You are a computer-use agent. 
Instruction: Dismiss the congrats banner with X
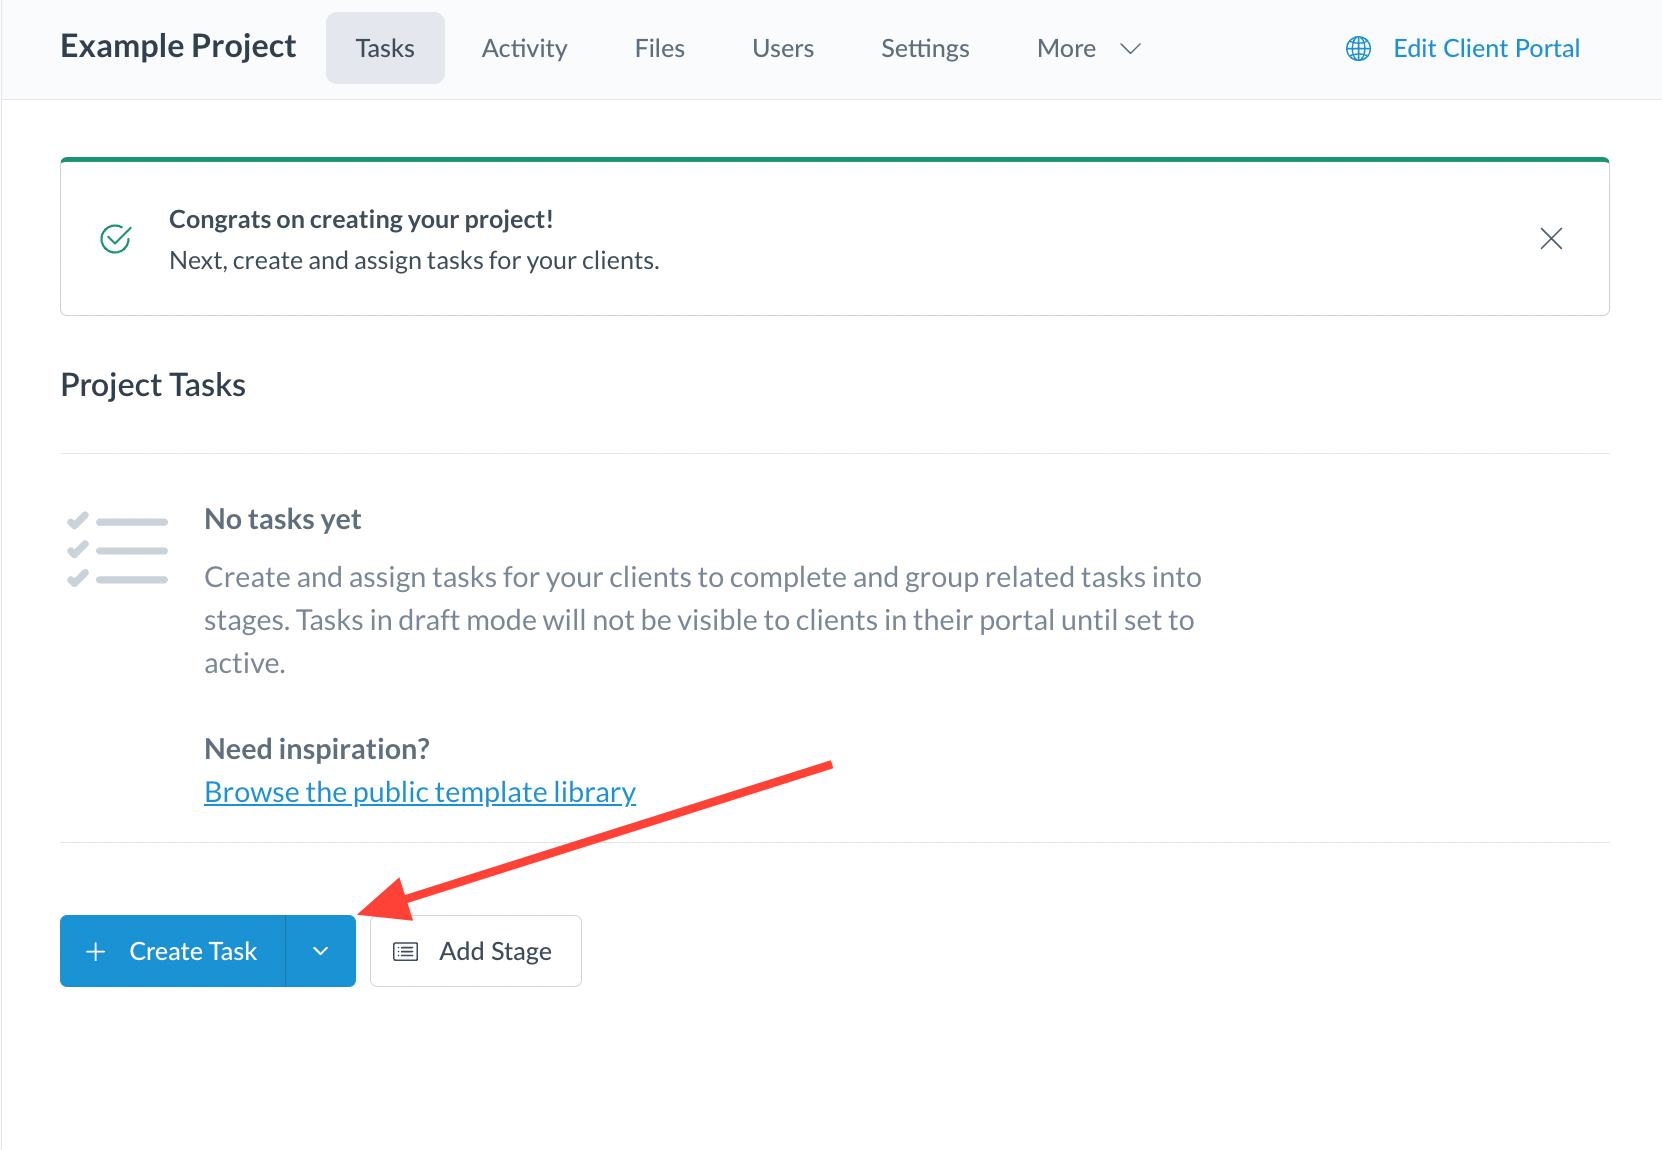pyautogui.click(x=1550, y=239)
